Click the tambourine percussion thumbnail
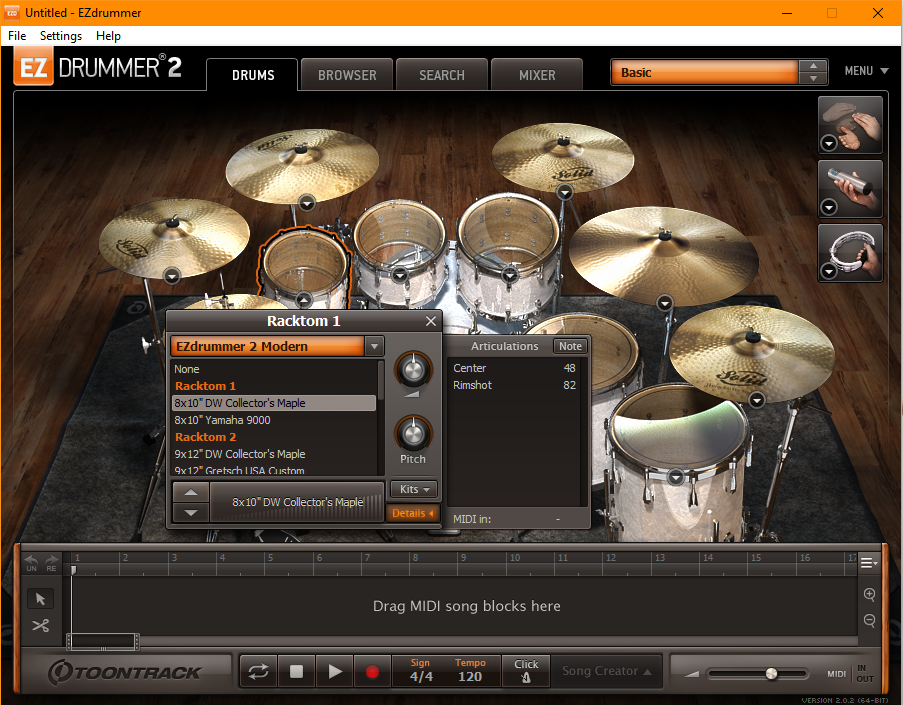 [851, 253]
